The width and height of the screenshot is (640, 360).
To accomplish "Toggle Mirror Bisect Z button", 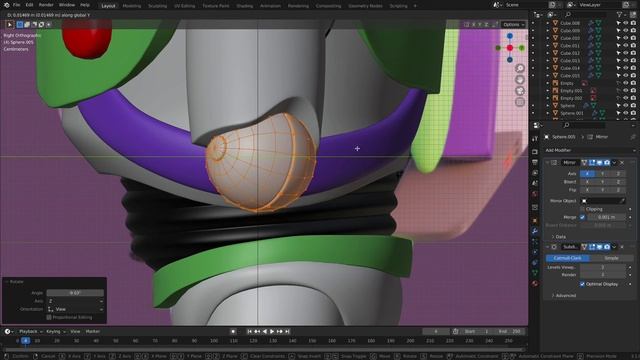I will (x=618, y=182).
